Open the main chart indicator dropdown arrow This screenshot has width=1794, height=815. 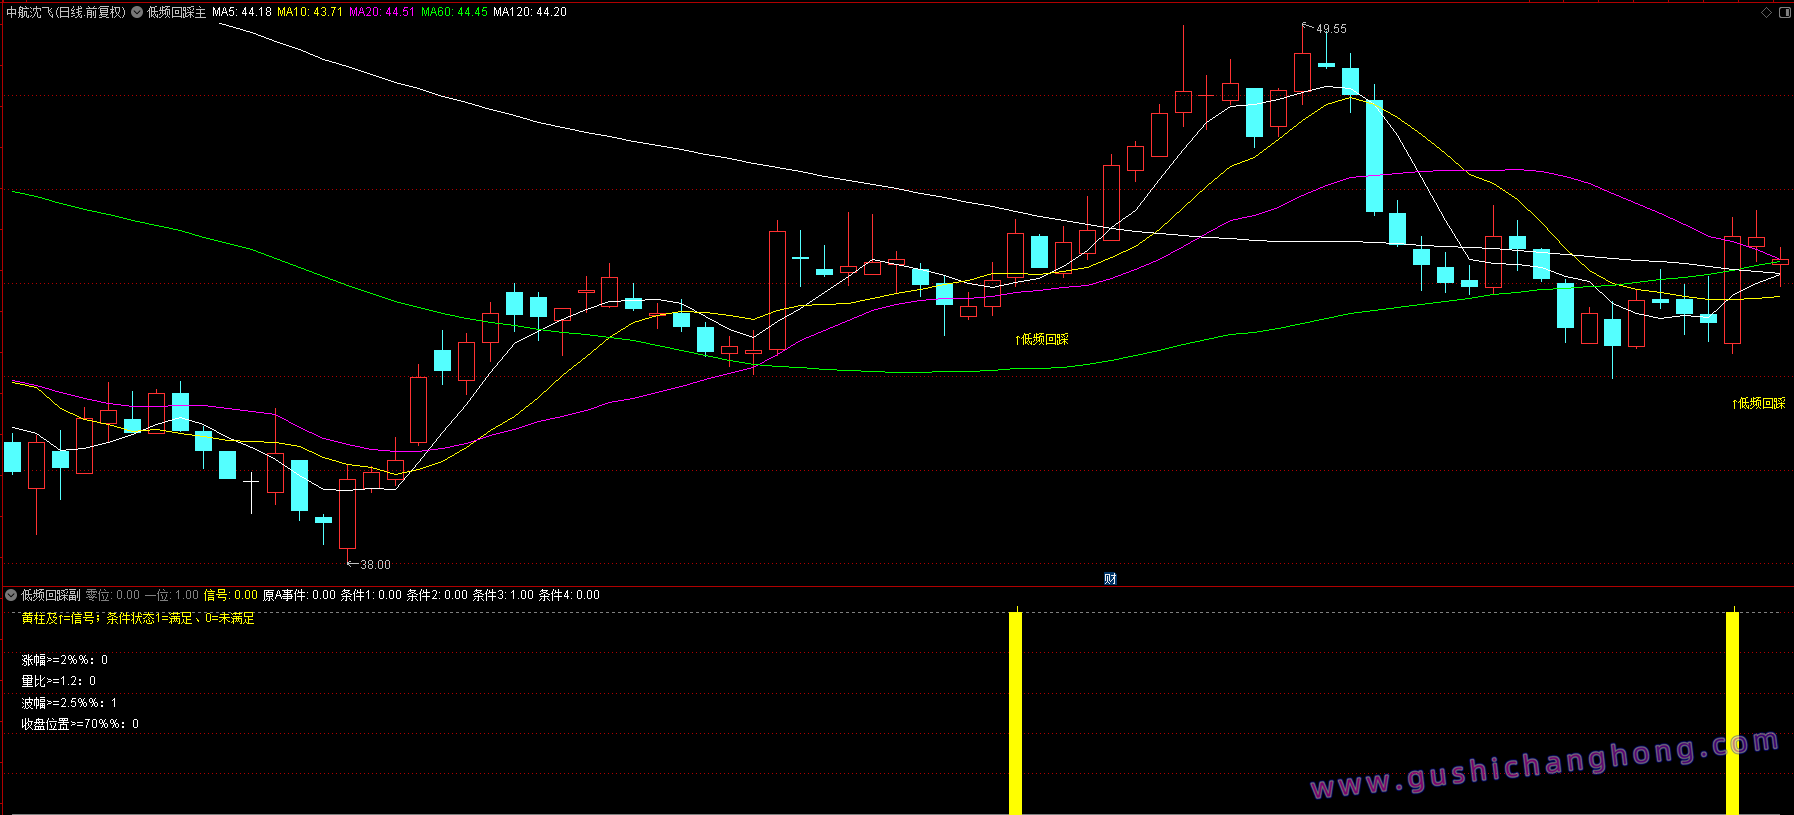(137, 12)
